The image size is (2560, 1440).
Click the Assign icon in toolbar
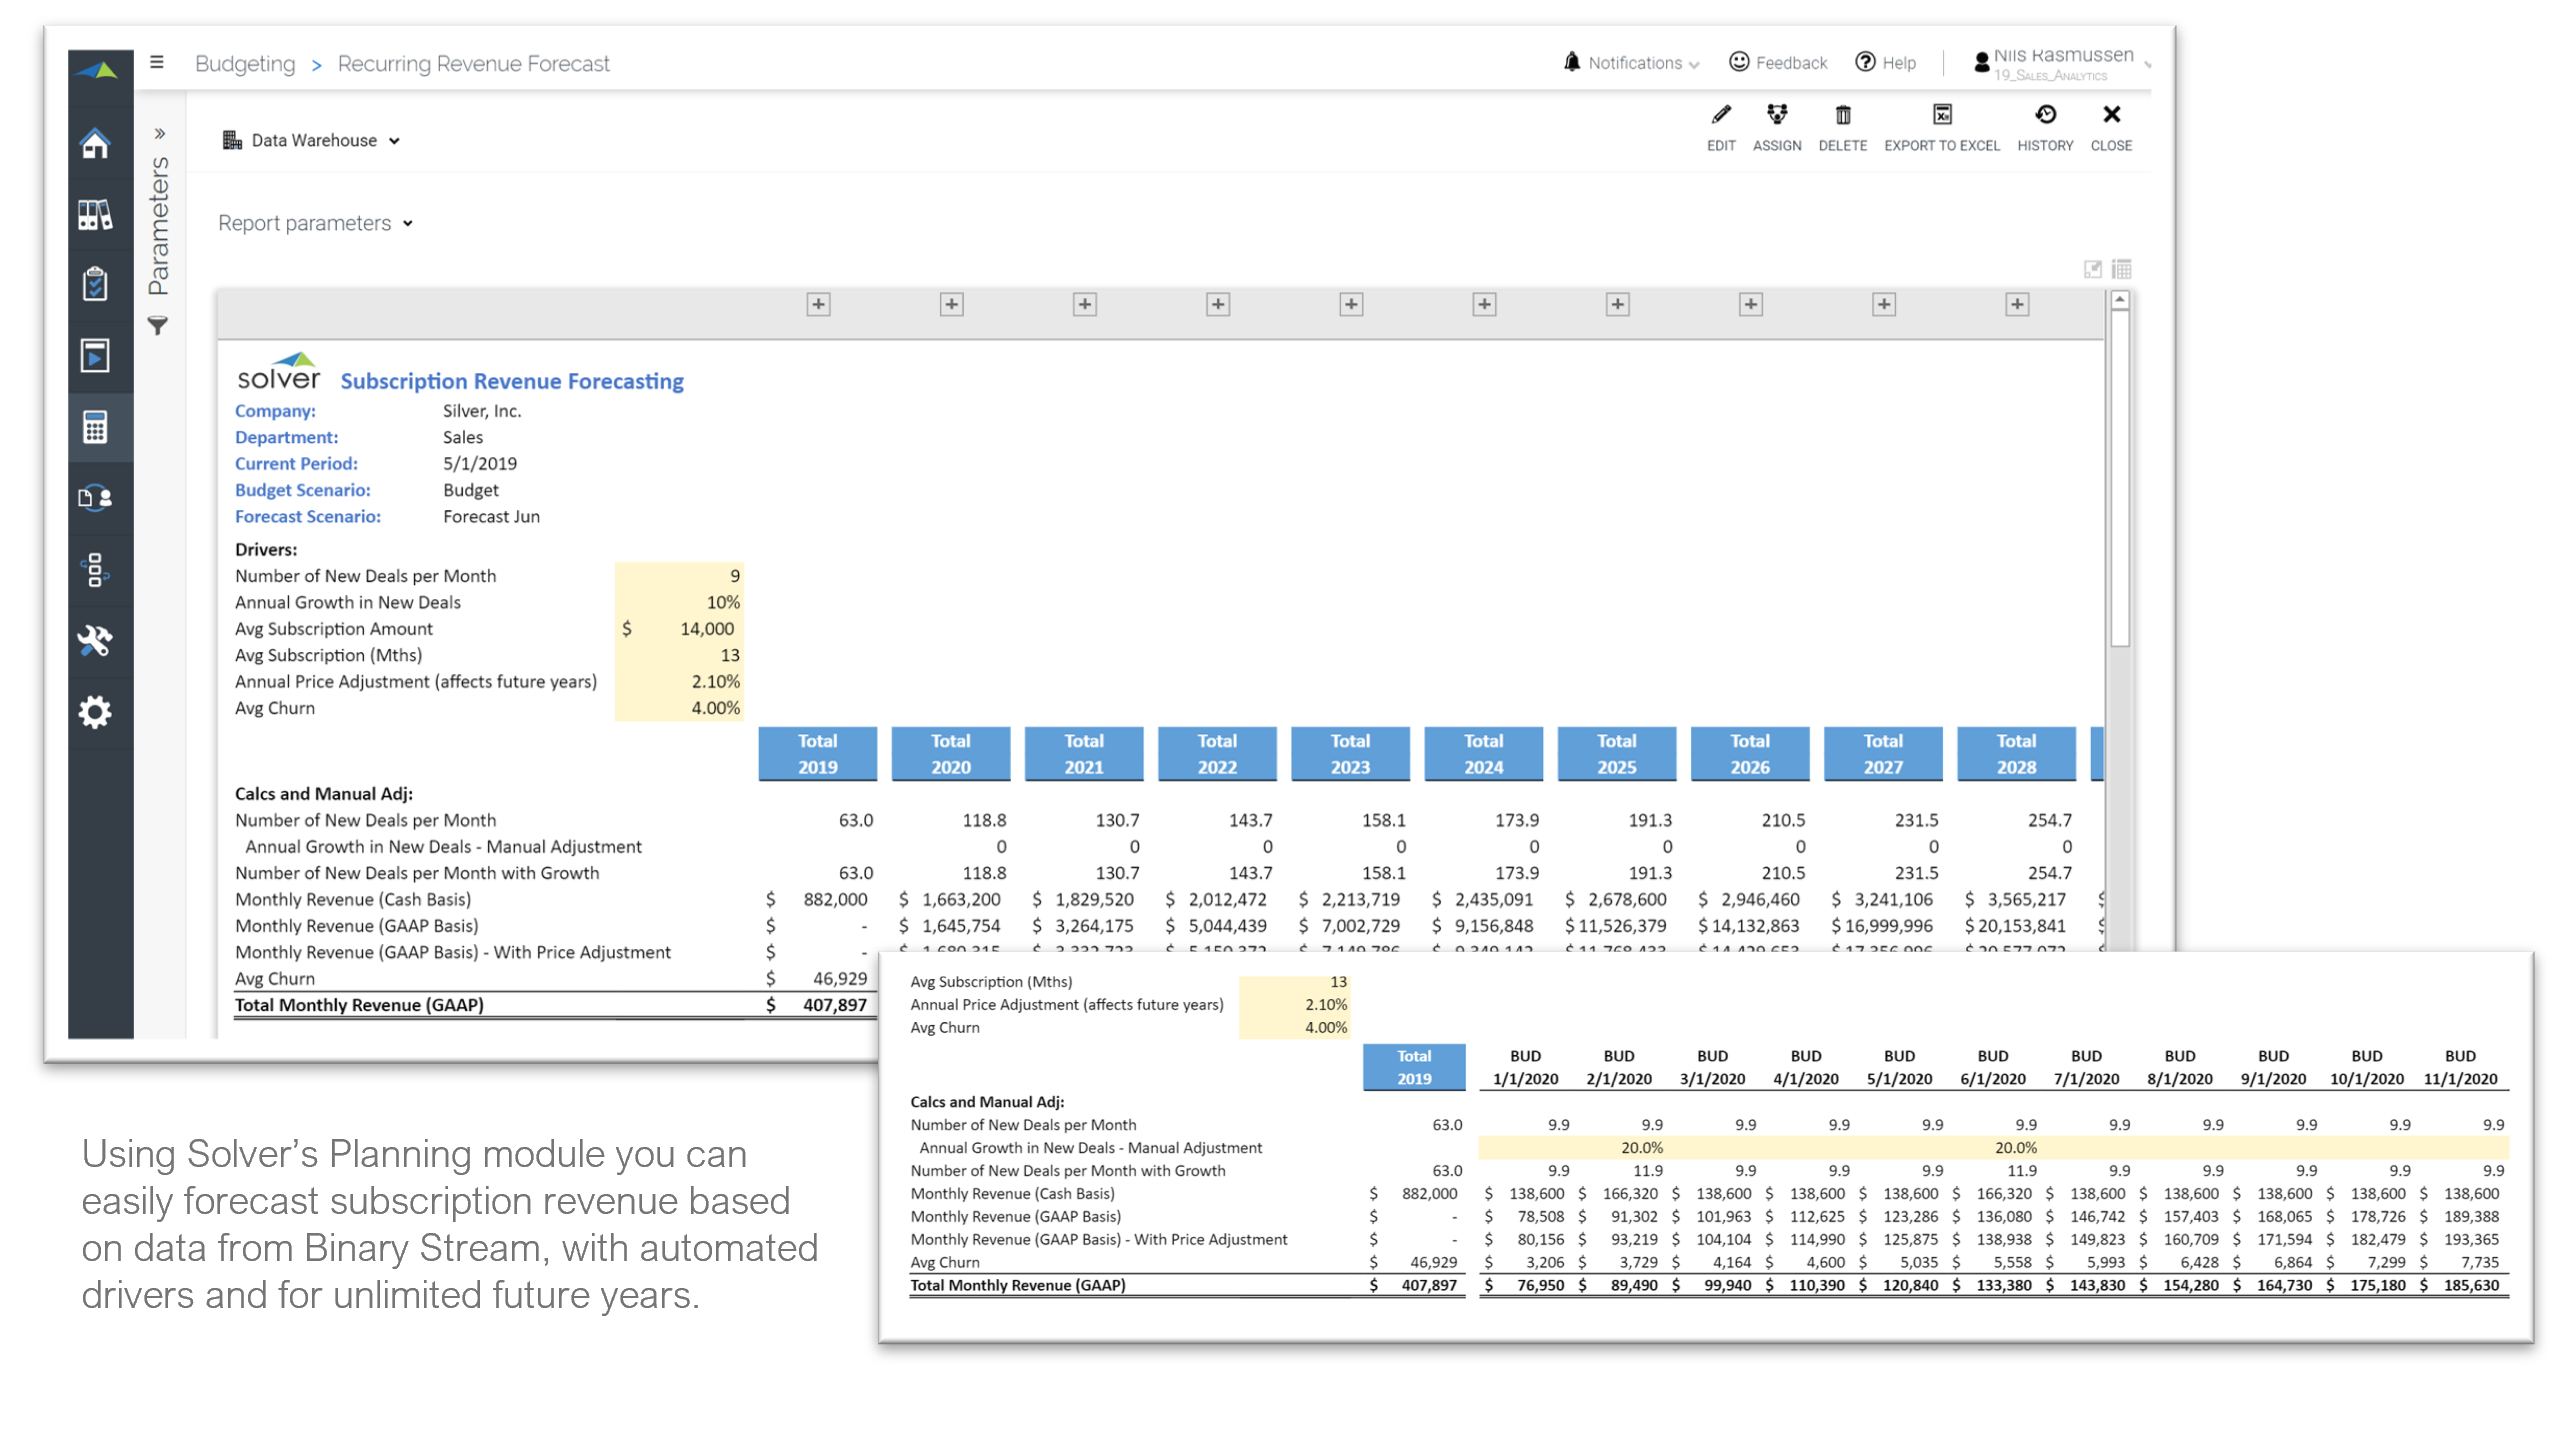click(x=1776, y=116)
